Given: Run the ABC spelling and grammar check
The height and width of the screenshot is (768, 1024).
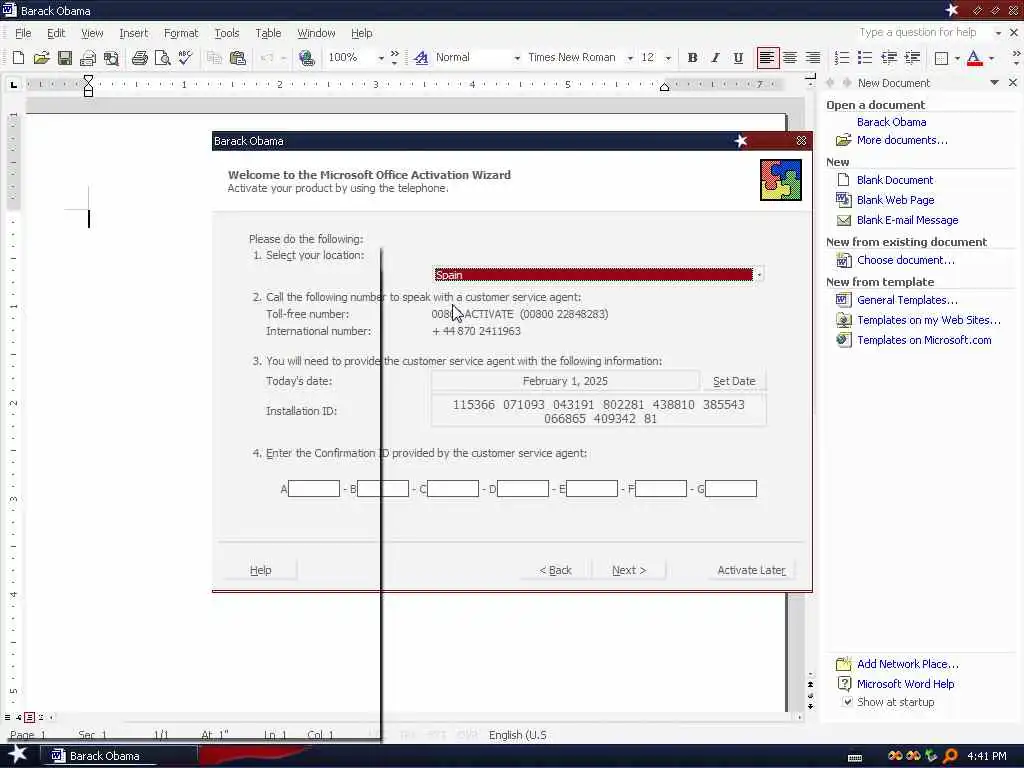Looking at the screenshot, I should (x=186, y=57).
